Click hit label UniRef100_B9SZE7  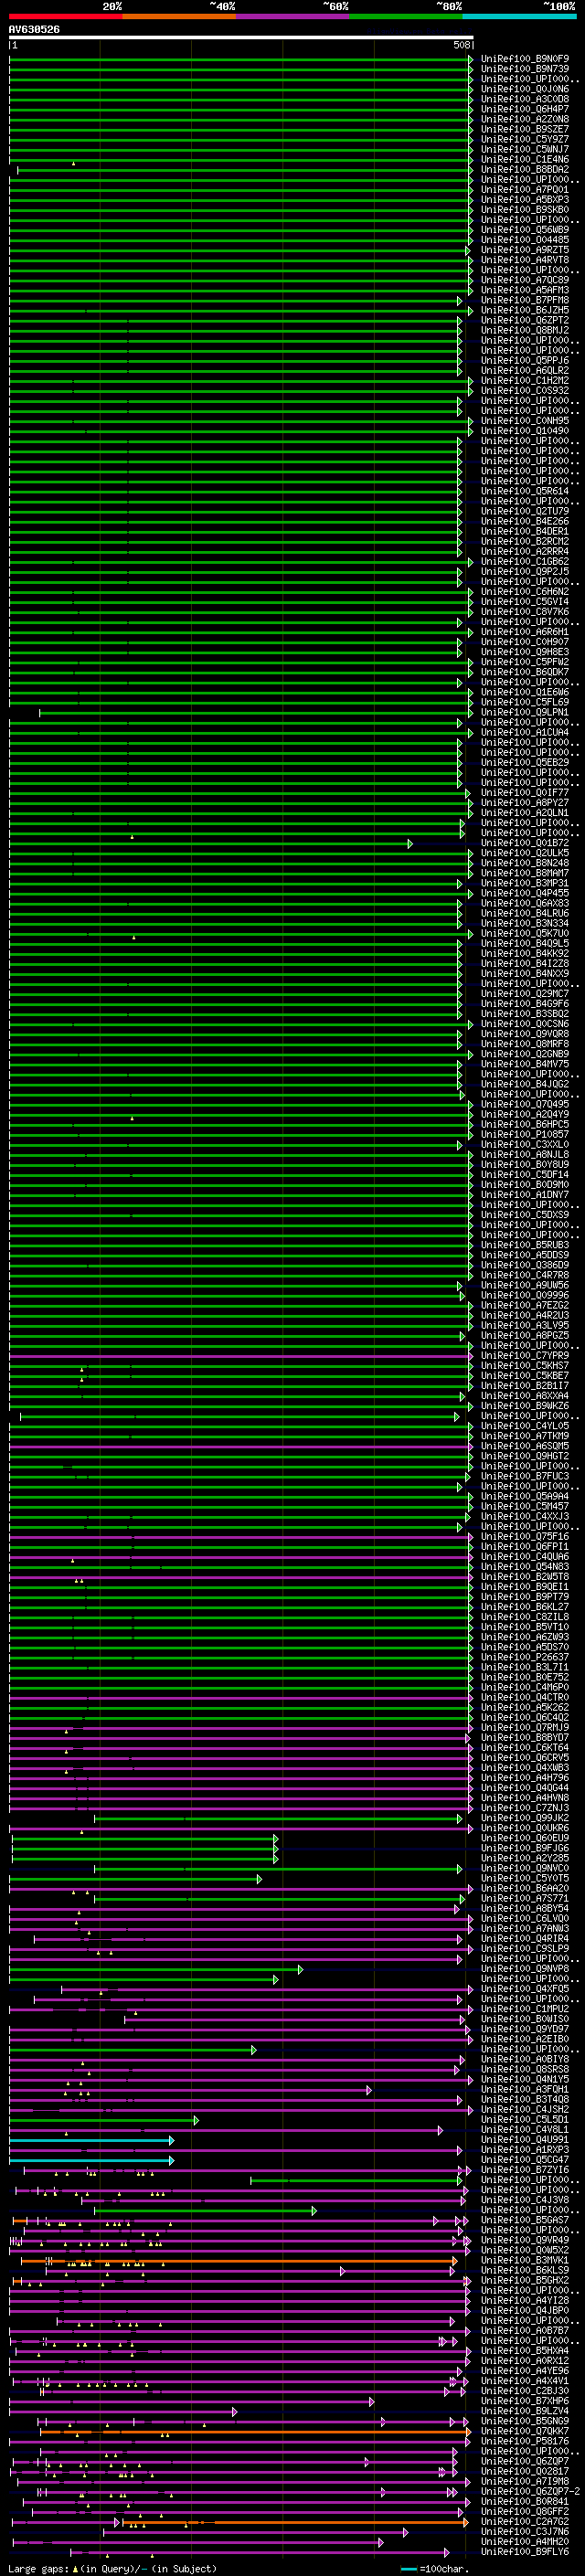coord(524,129)
